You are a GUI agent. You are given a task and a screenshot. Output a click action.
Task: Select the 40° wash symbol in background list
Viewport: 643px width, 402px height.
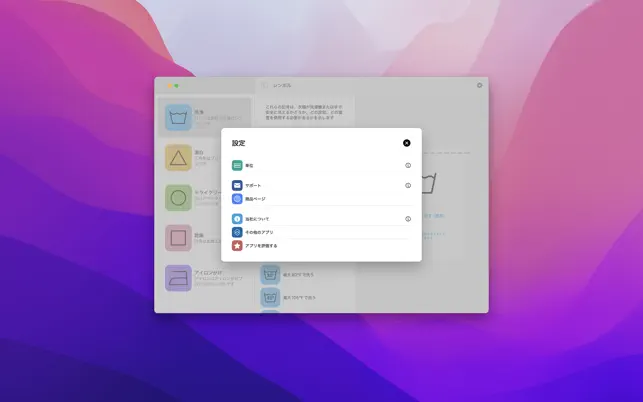point(270,297)
